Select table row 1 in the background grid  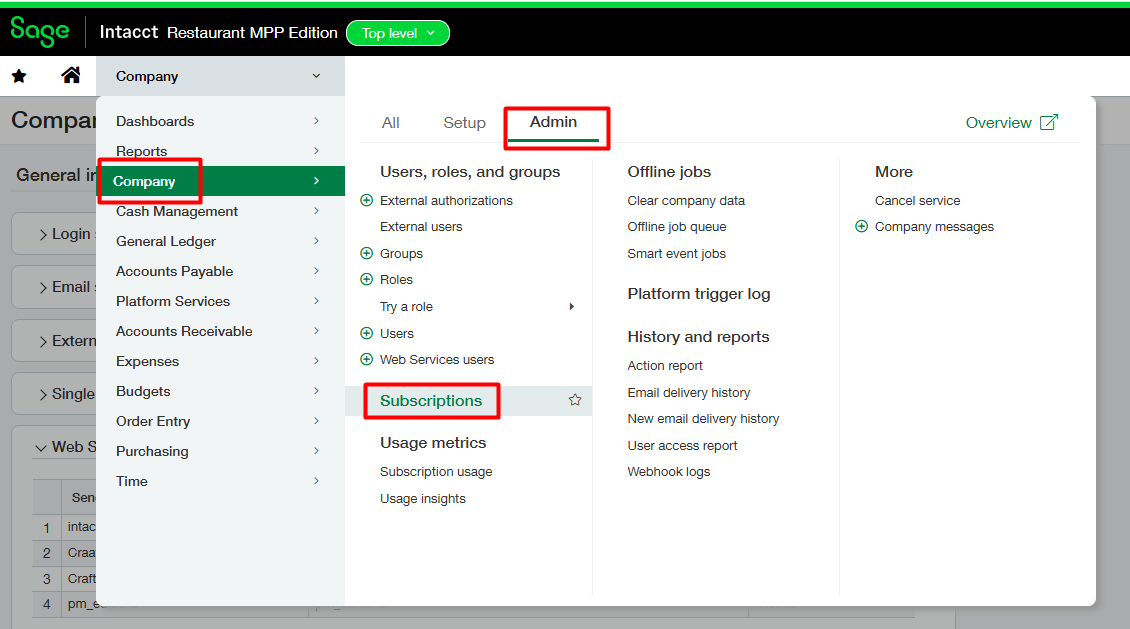point(47,527)
